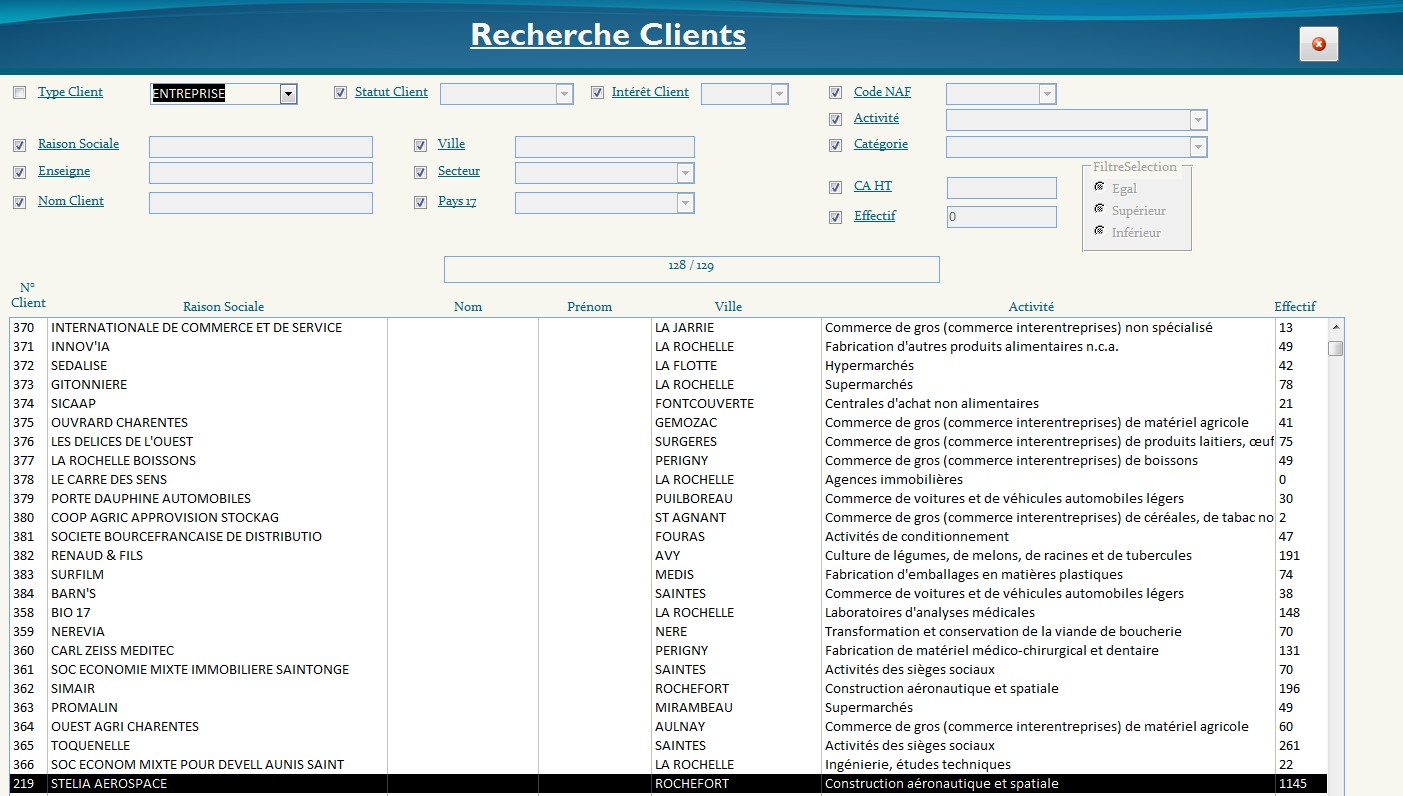
Task: Select the CARL ZEISS MEDITEC row
Action: pyautogui.click(x=668, y=651)
